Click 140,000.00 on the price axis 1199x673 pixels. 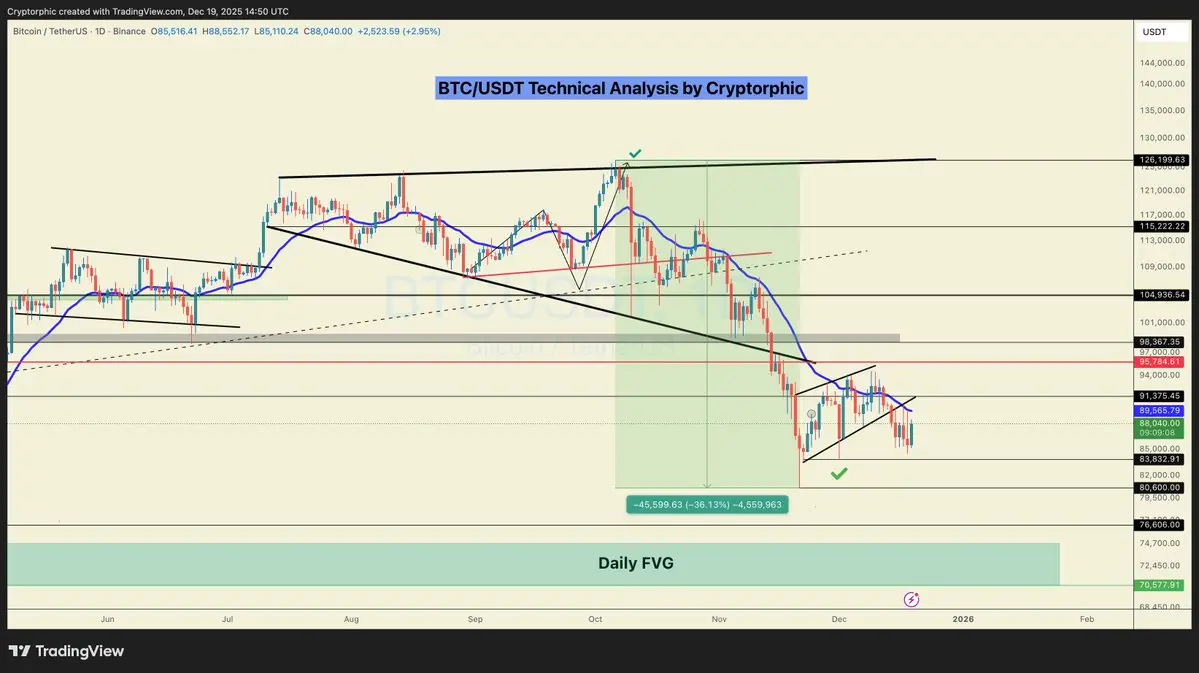(x=1162, y=84)
